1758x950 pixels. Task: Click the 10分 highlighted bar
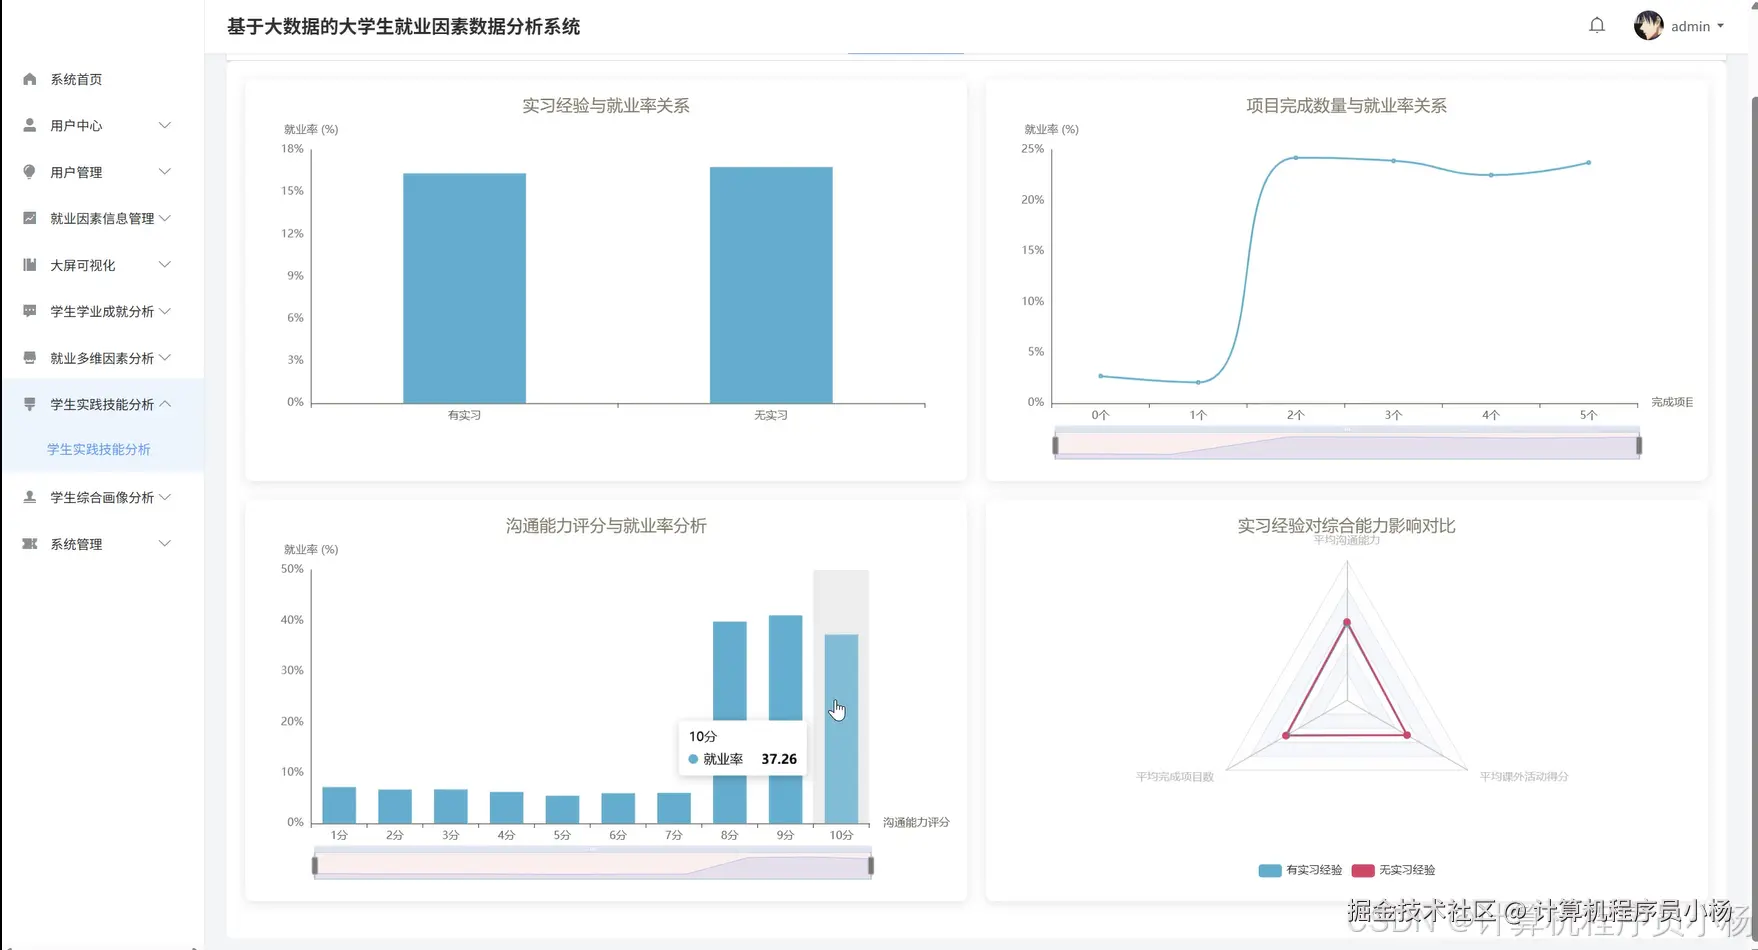point(841,729)
